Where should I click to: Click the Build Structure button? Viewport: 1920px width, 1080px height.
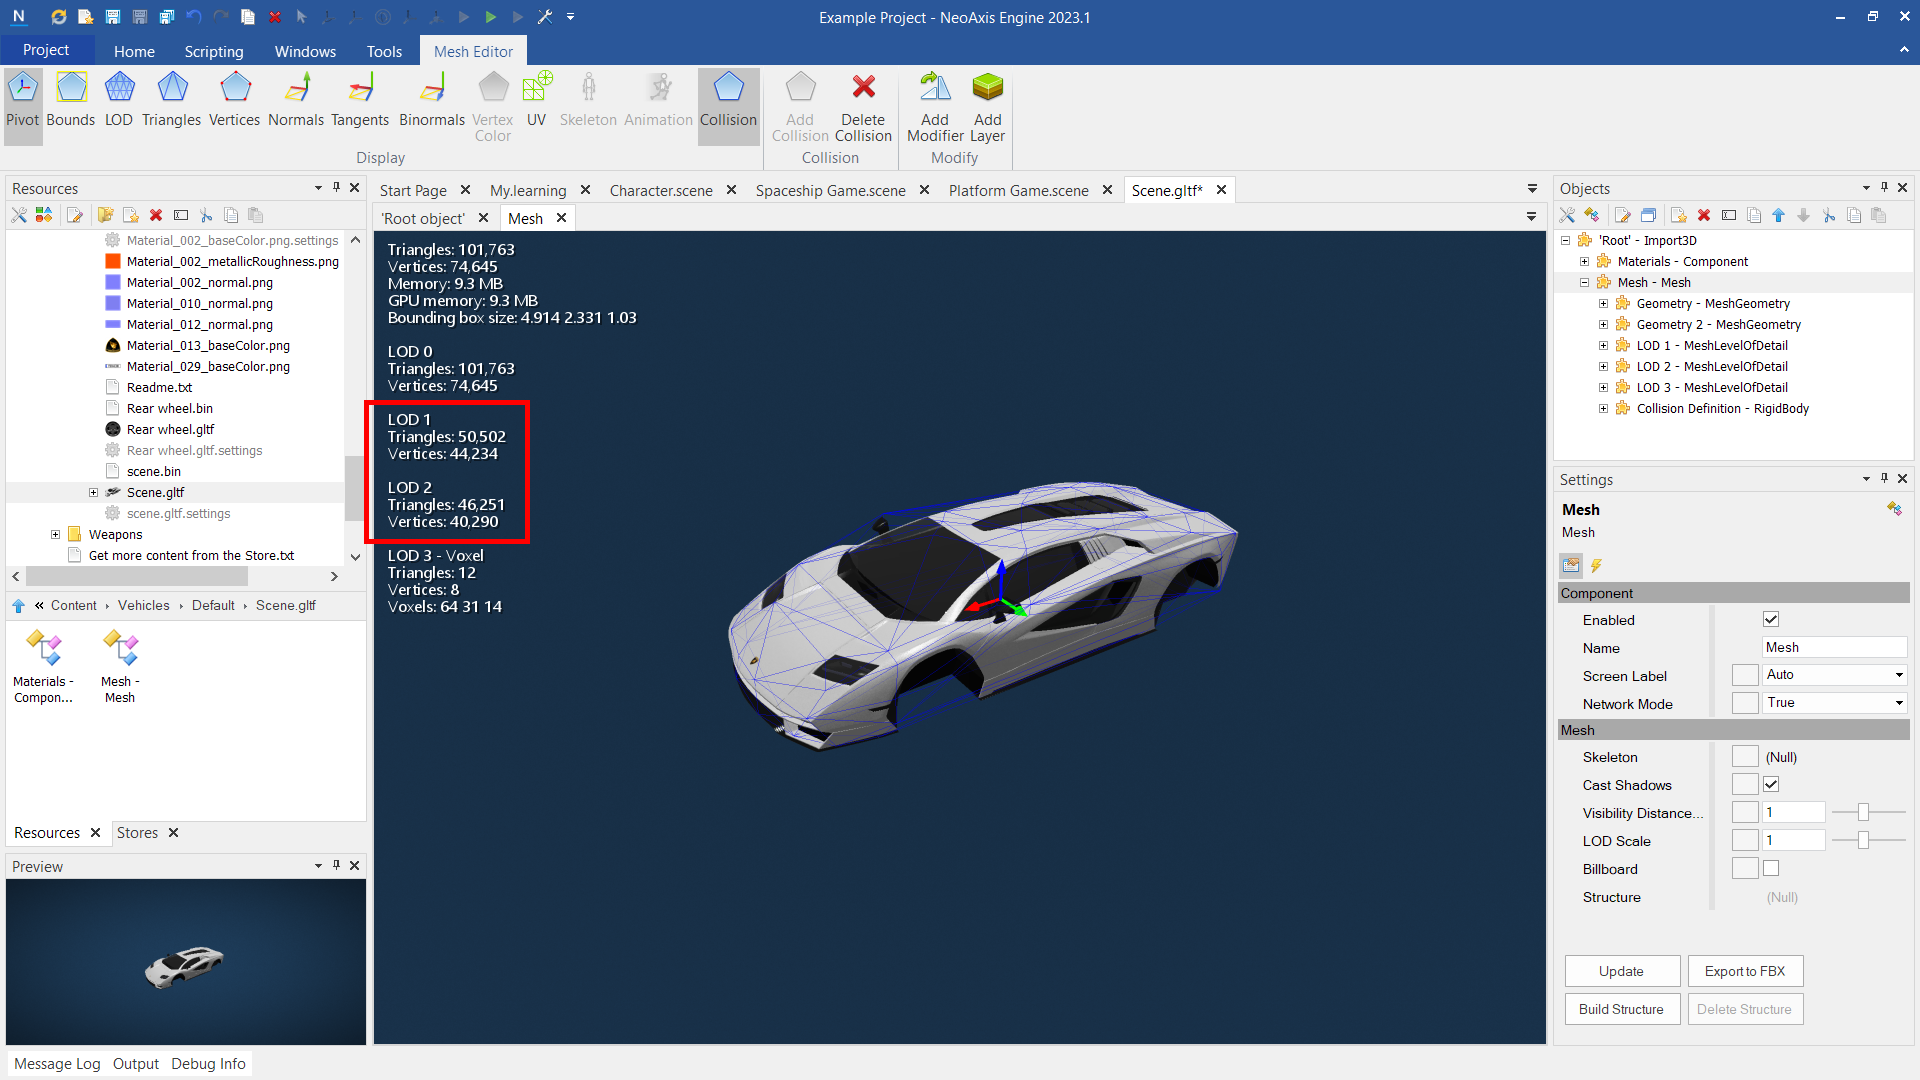click(x=1621, y=1009)
